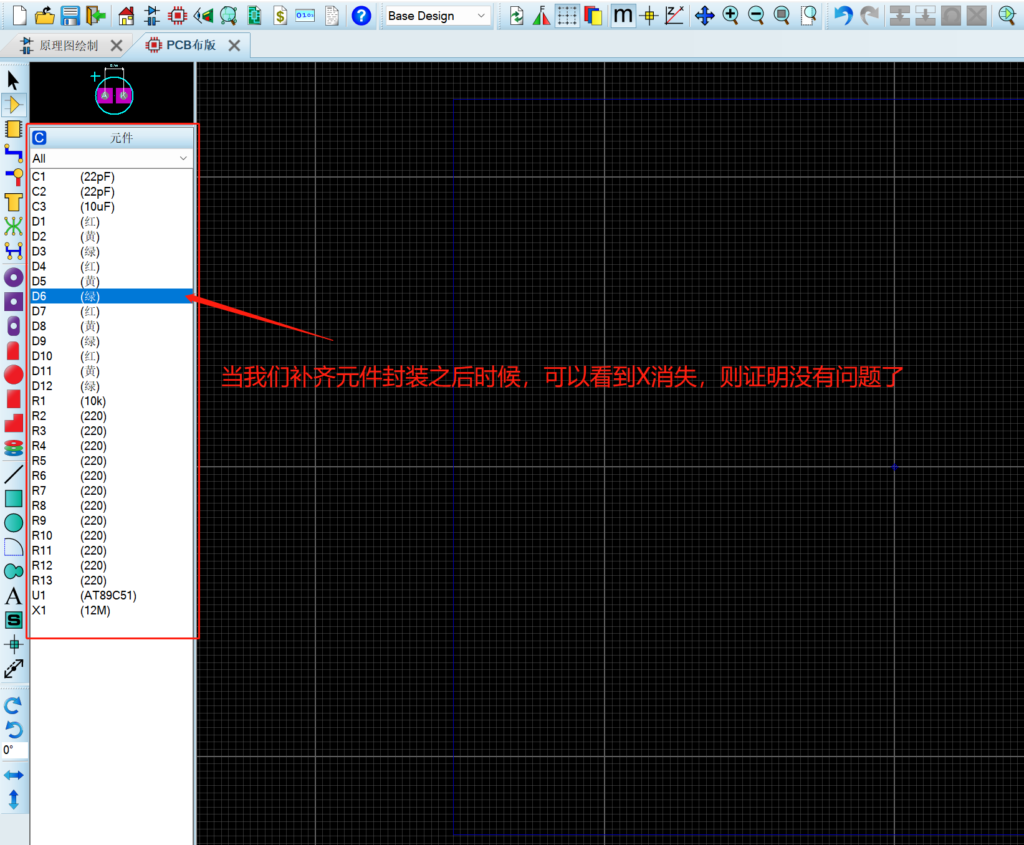Select the Via placement tool

click(x=13, y=177)
